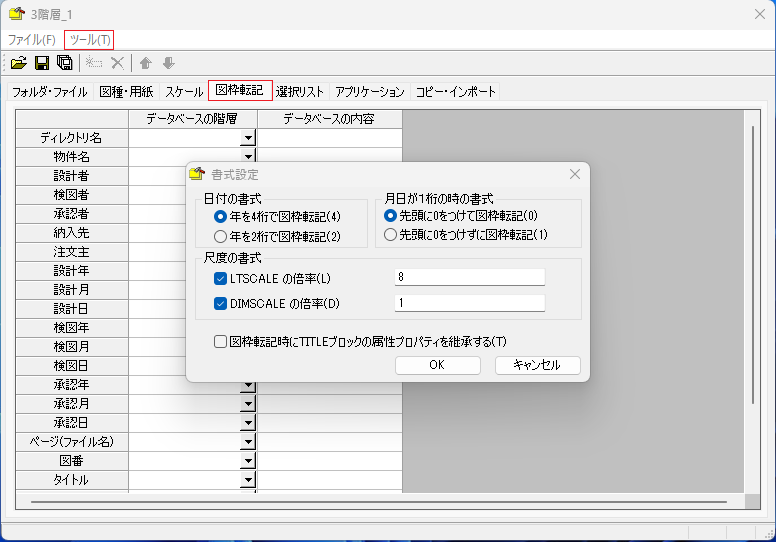Screen dimensions: 776x542
Task: Switch to the 図枠転記 tab
Action: pyautogui.click(x=240, y=90)
